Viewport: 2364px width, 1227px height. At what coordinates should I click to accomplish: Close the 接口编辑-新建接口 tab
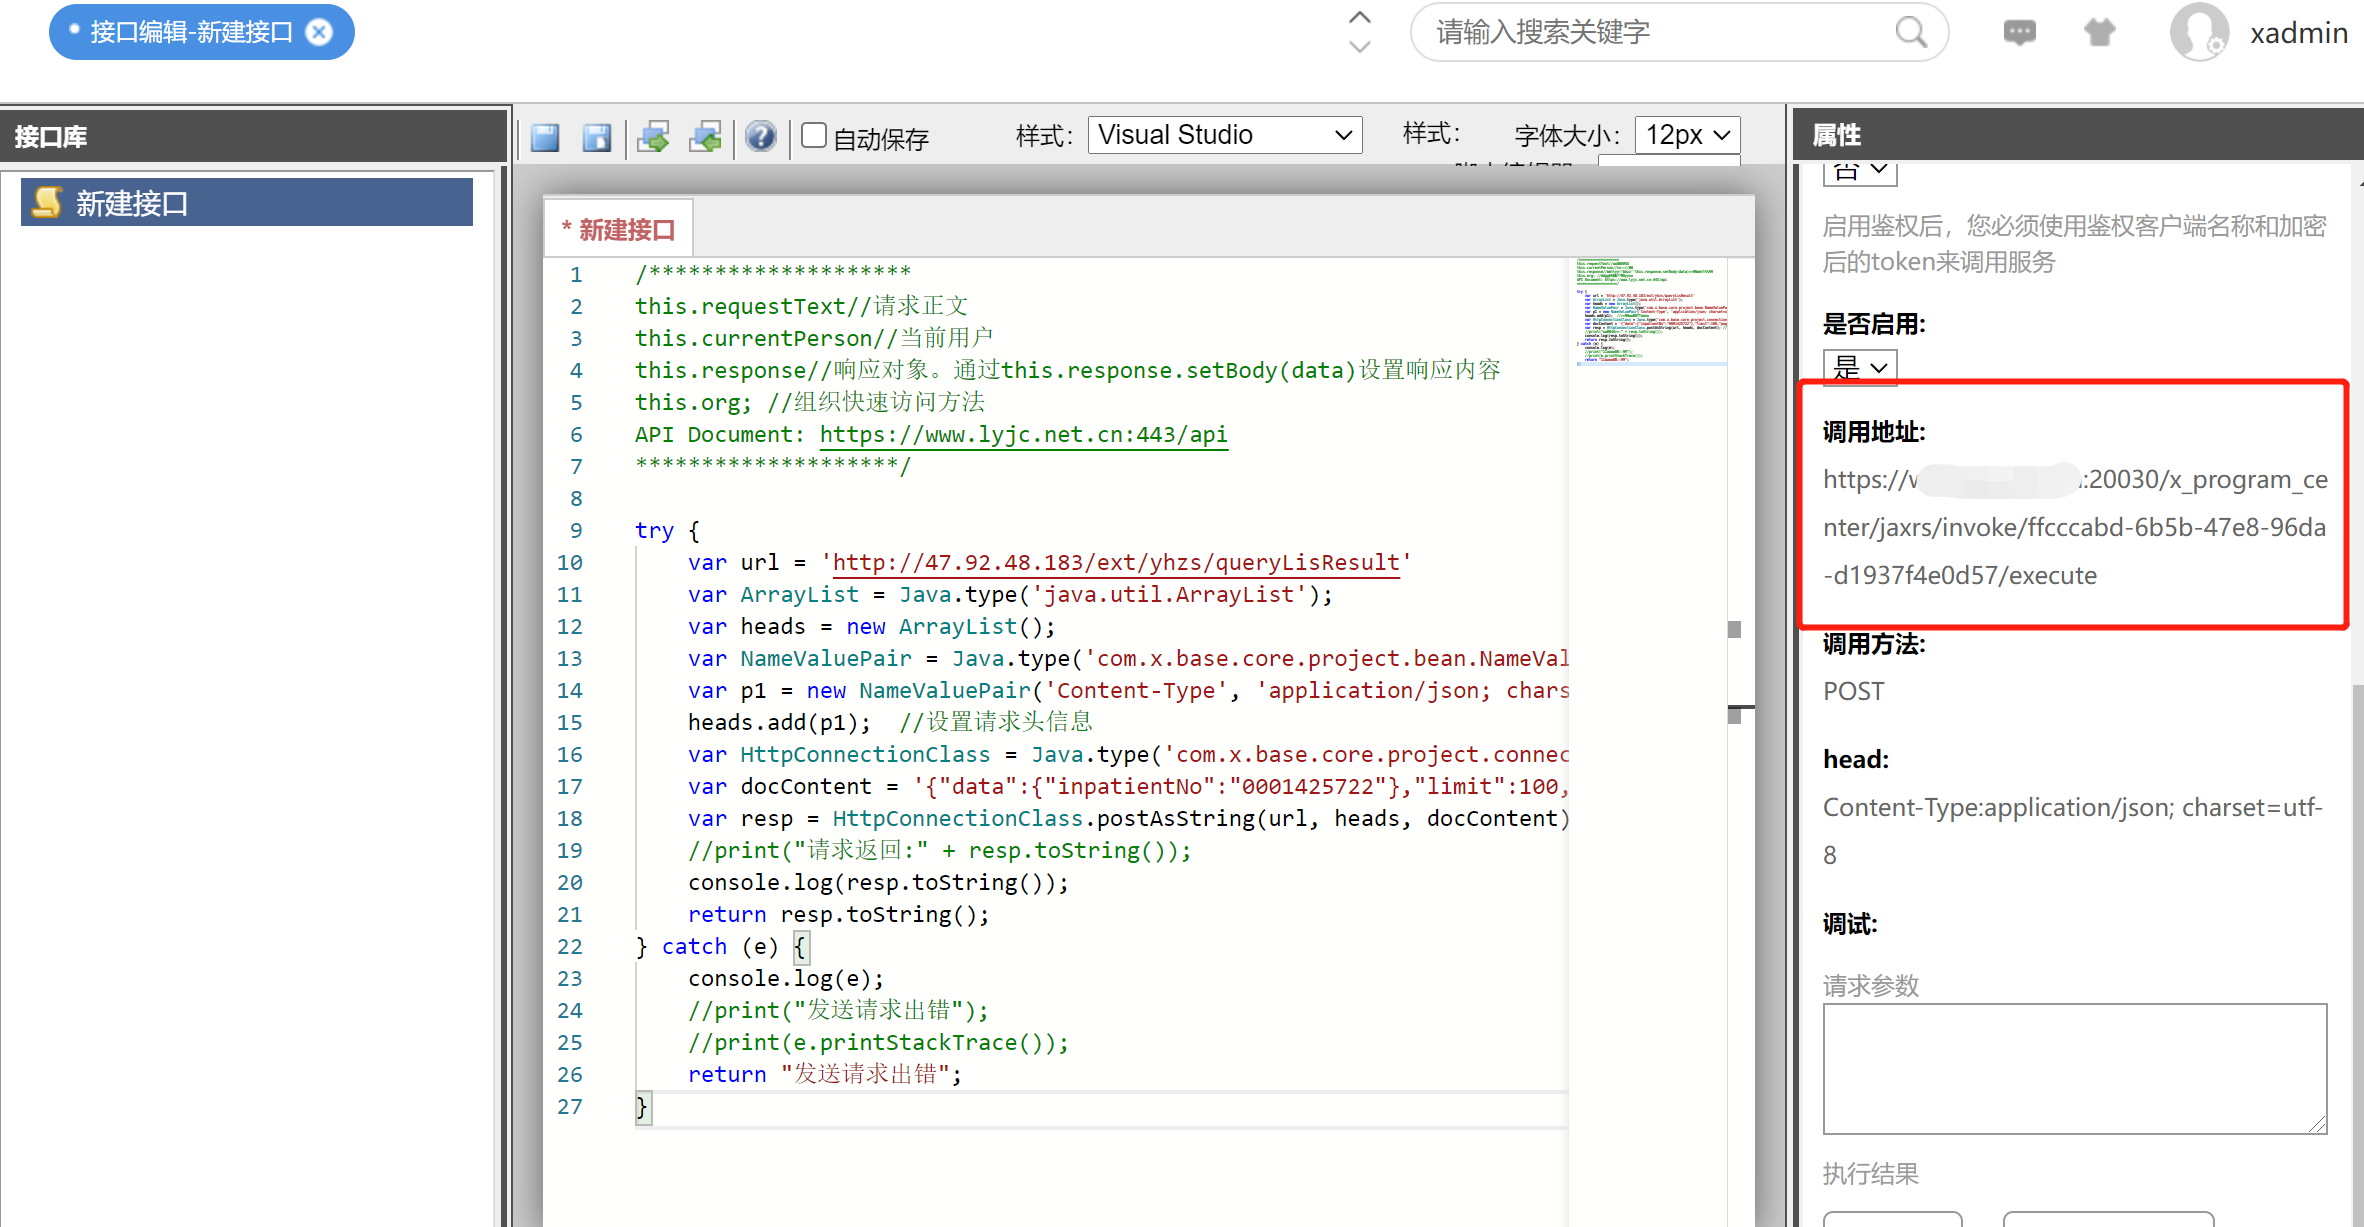[x=319, y=32]
